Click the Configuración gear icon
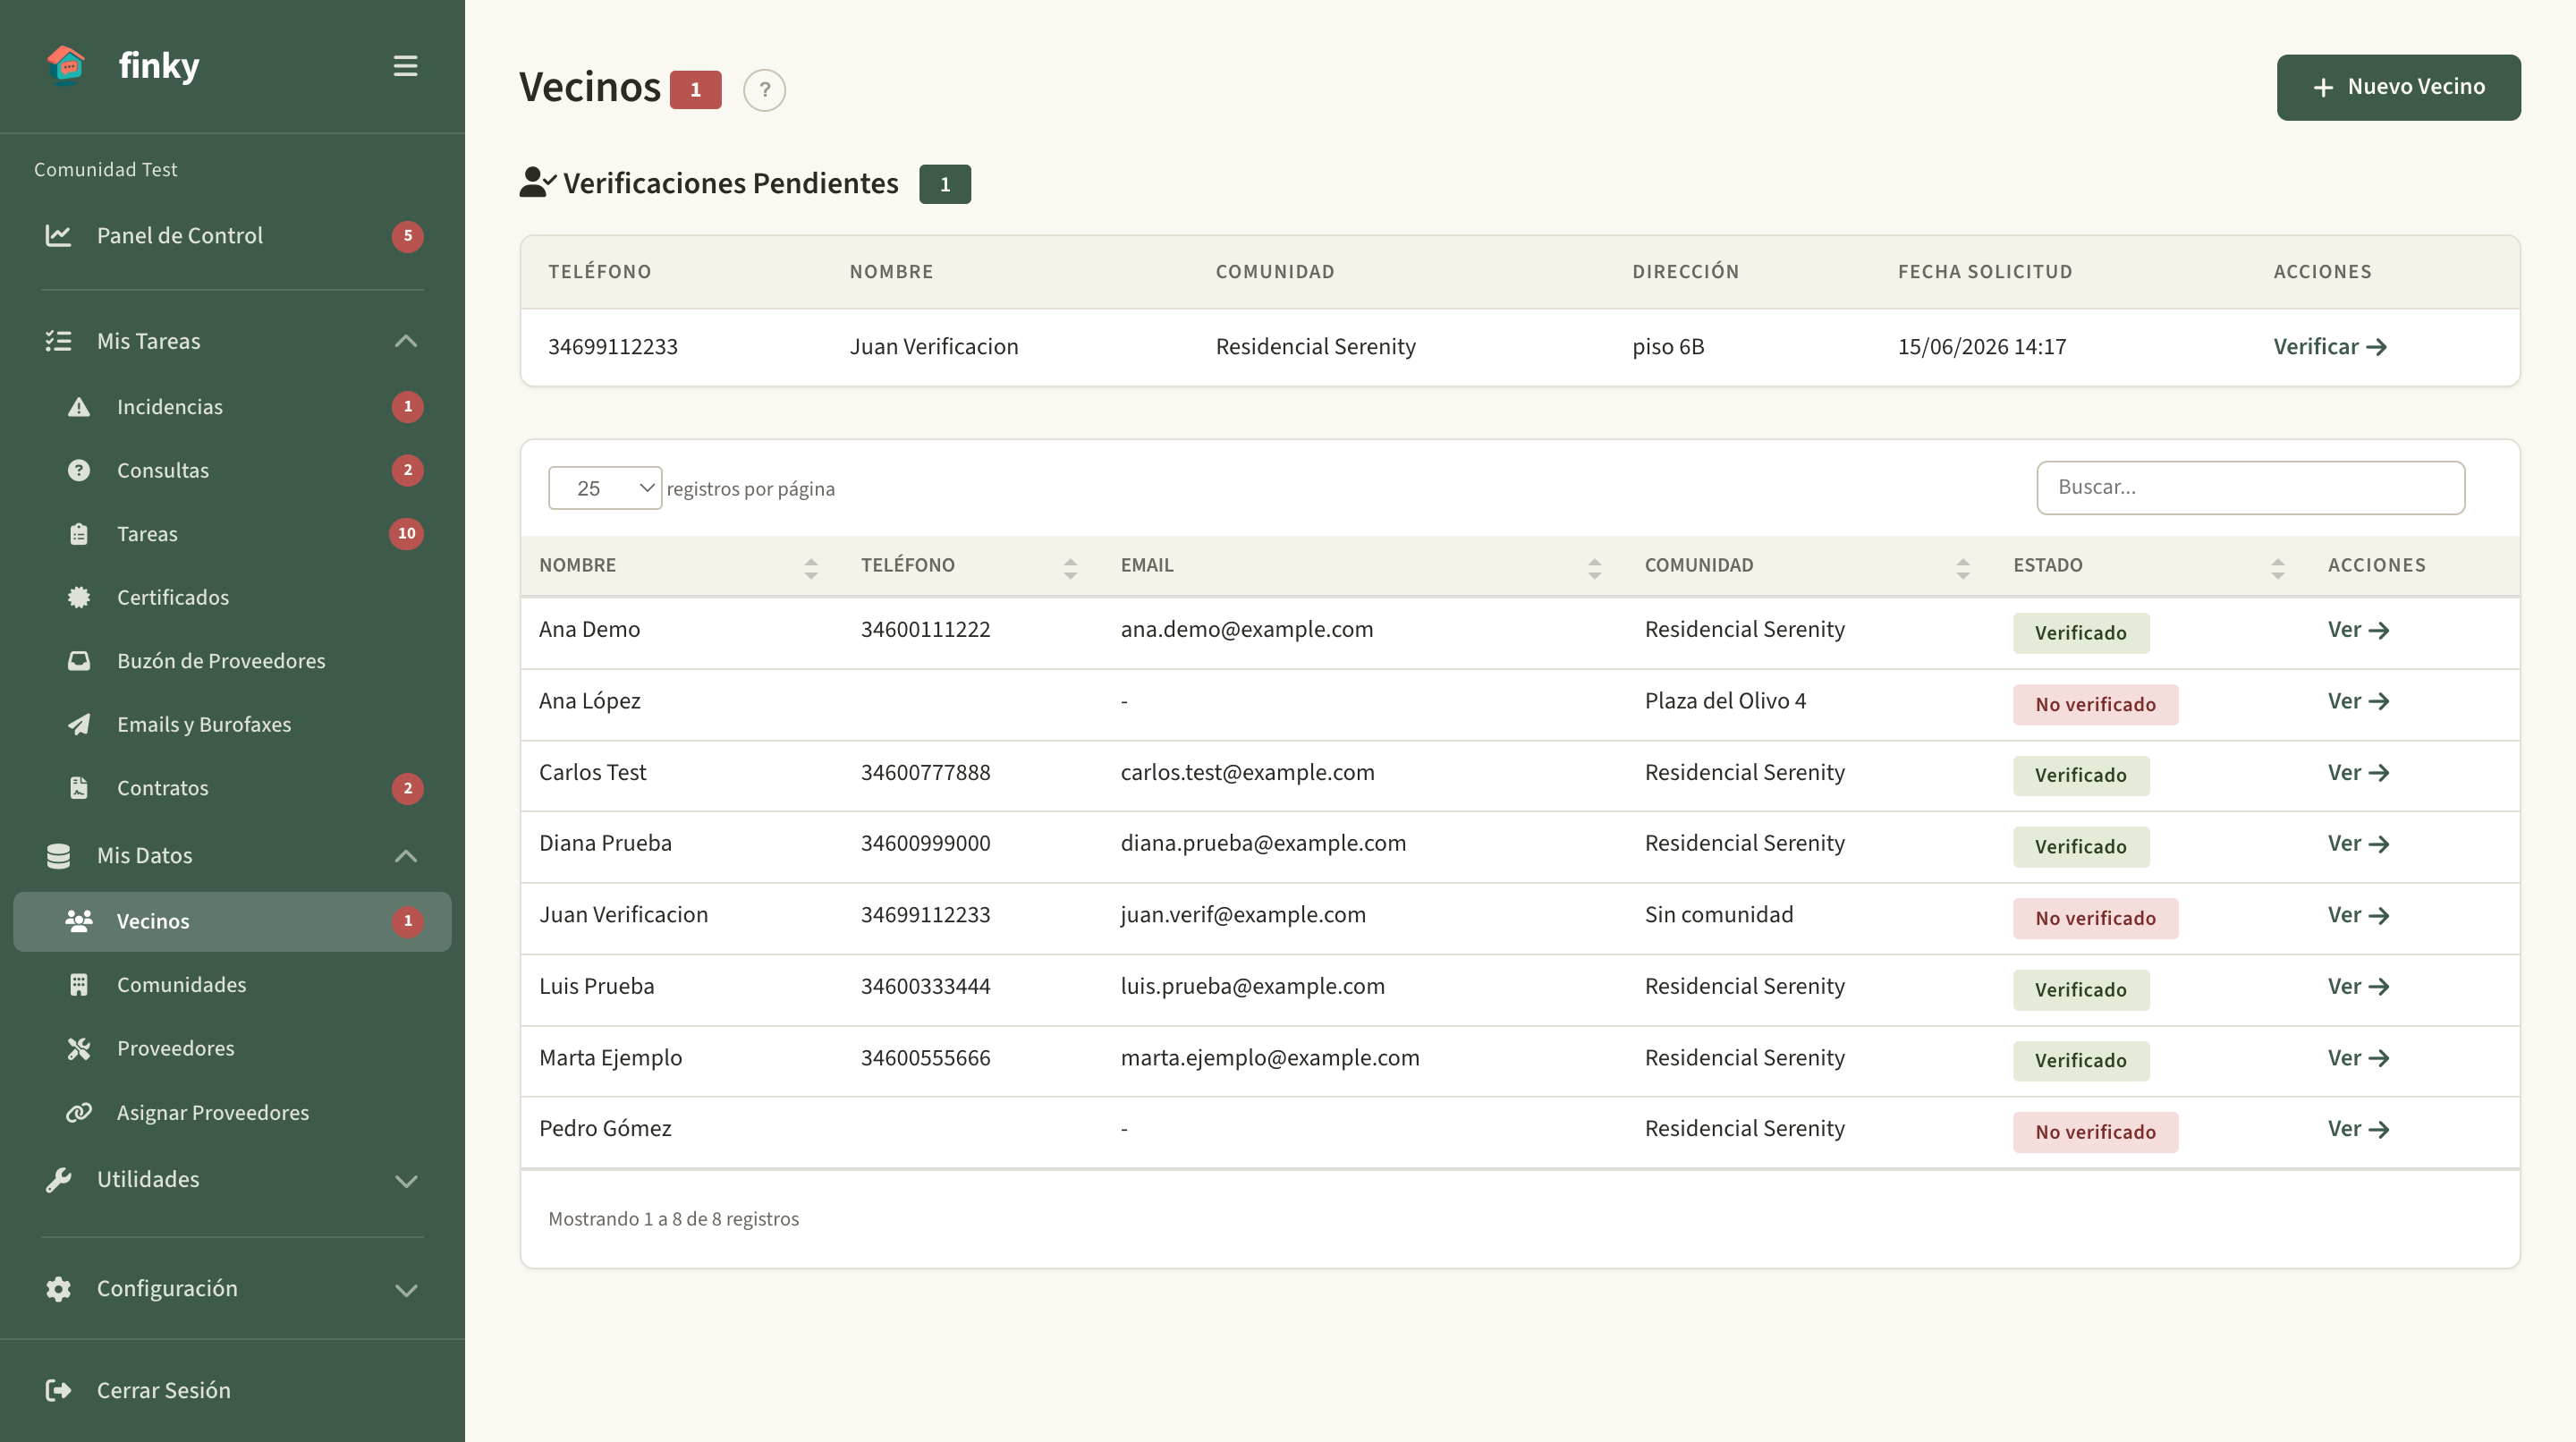The width and height of the screenshot is (2576, 1442). click(58, 1289)
